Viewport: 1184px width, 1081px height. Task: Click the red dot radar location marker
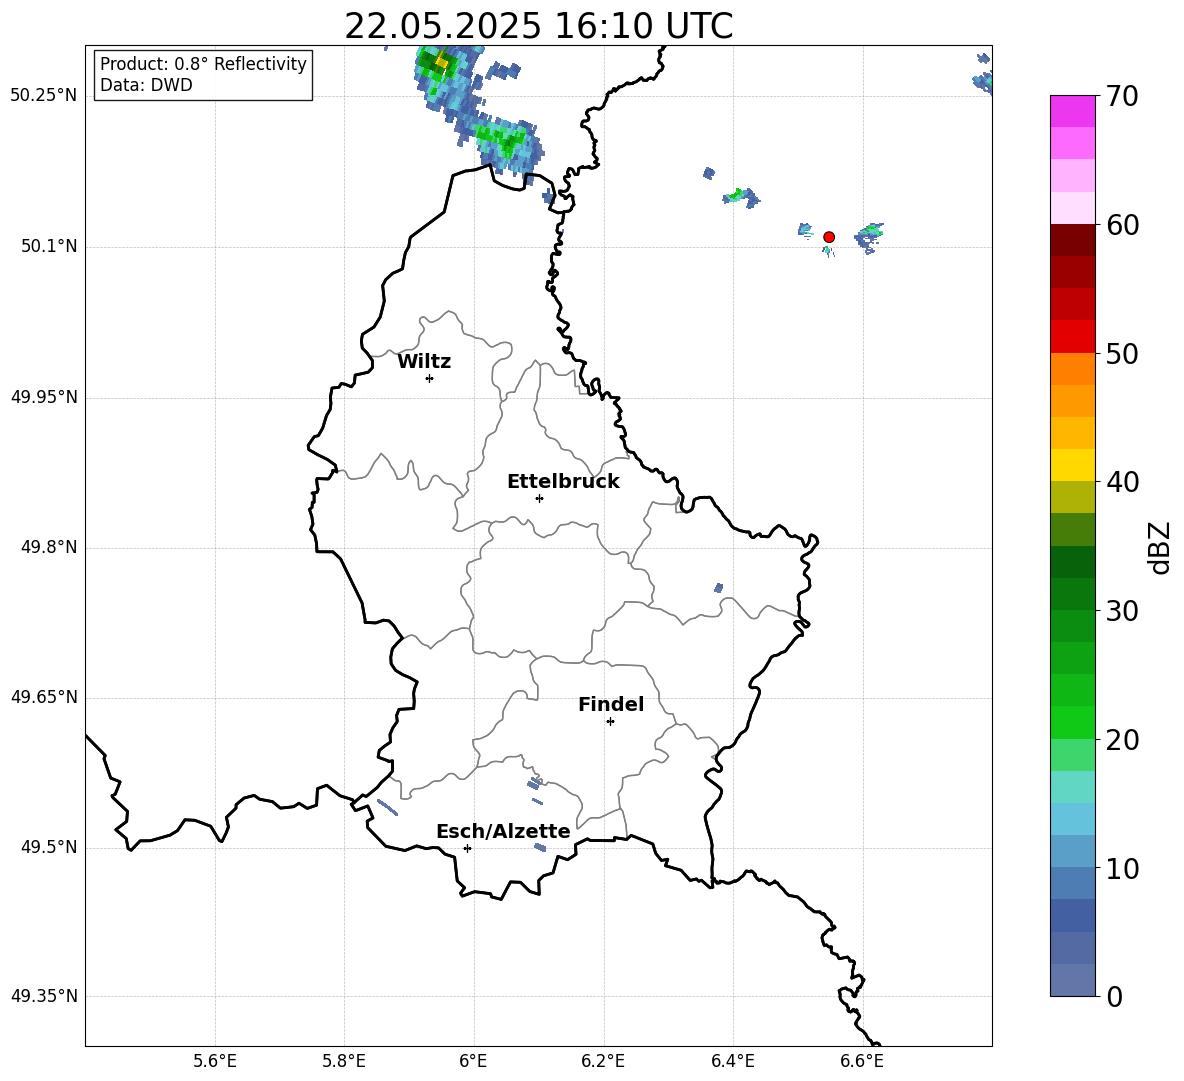point(828,237)
